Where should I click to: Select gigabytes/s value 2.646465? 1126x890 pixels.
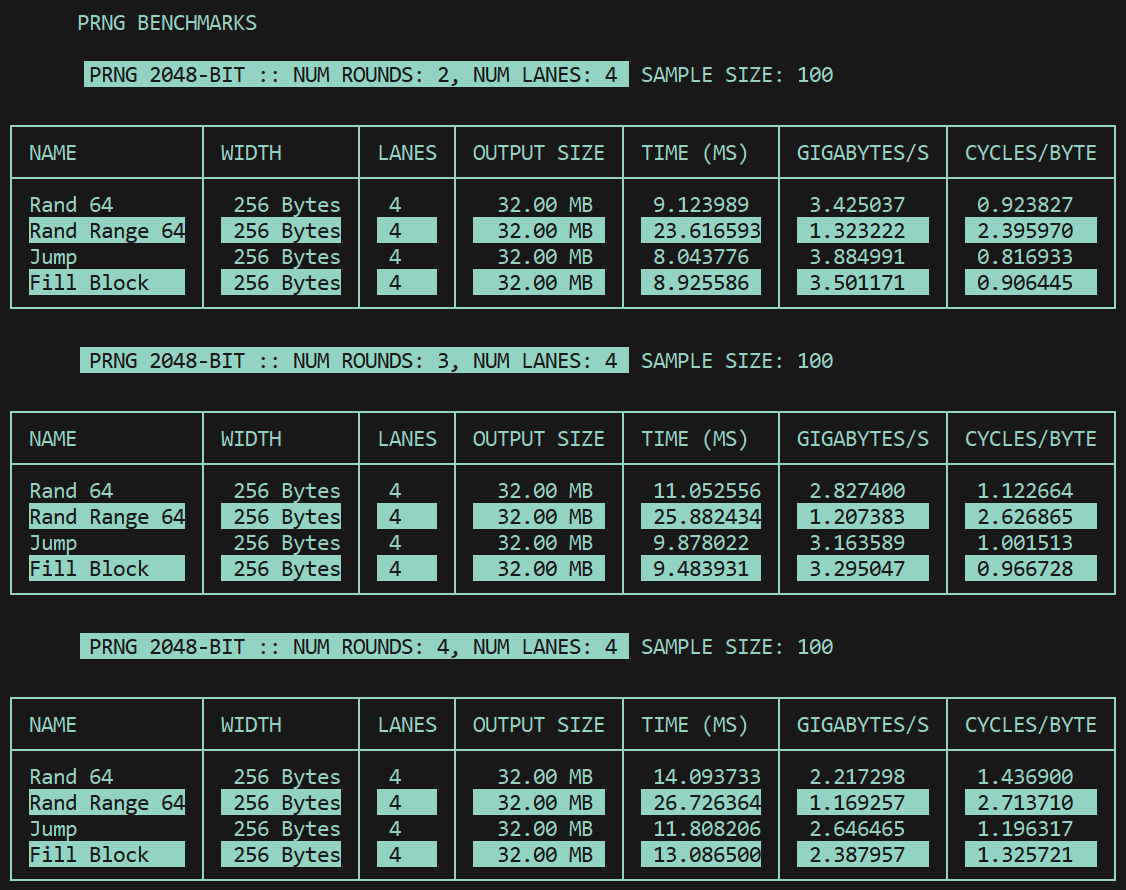point(857,828)
